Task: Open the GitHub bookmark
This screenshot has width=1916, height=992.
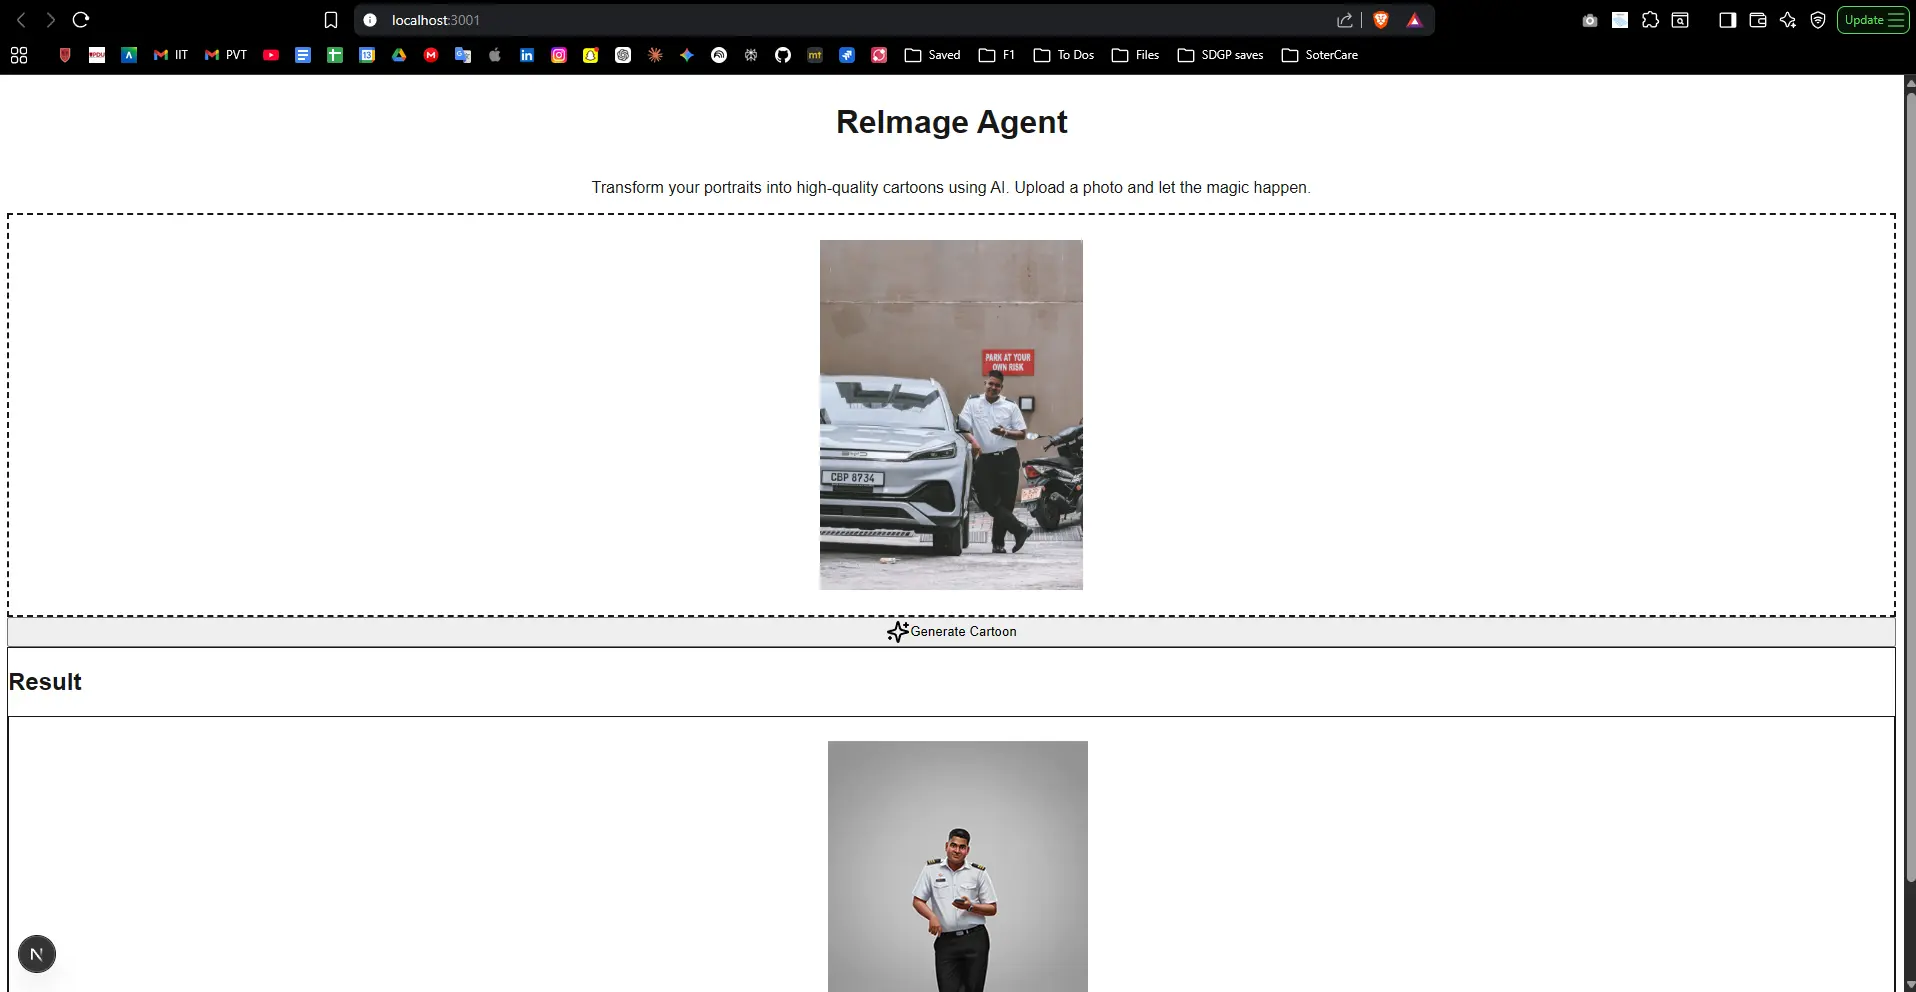Action: tap(783, 55)
